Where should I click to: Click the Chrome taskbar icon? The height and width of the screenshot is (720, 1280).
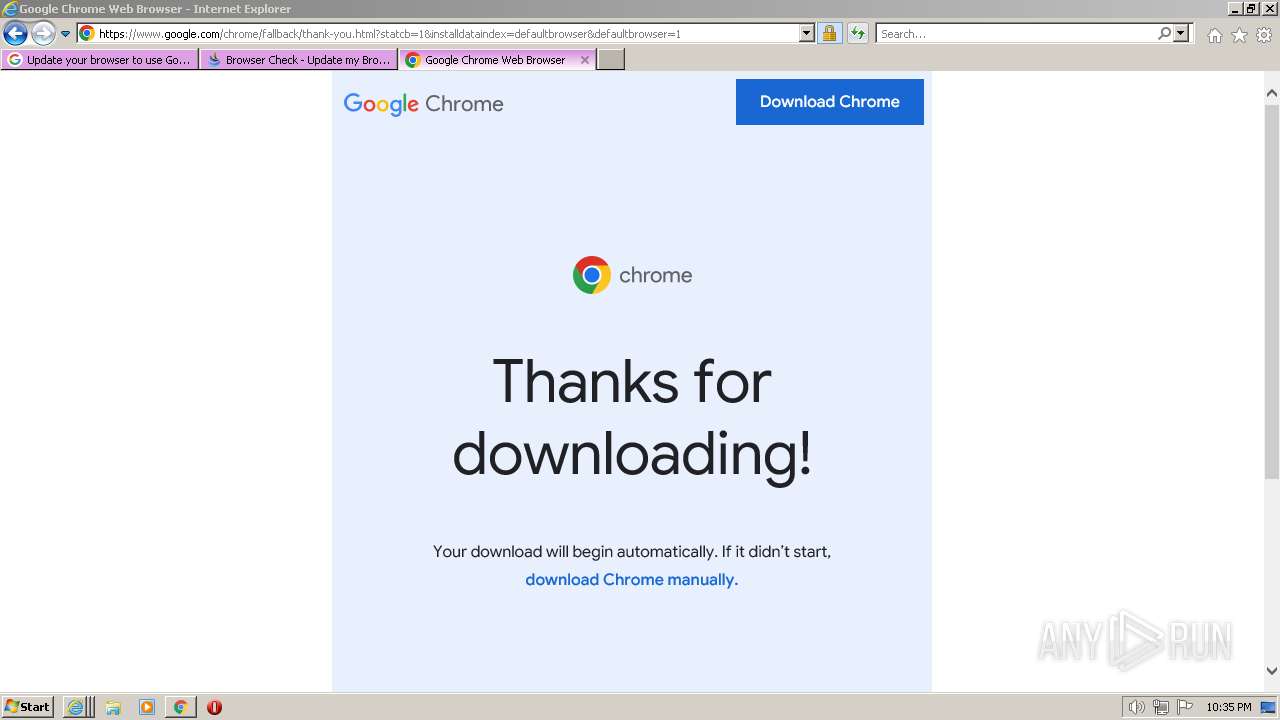(180, 707)
